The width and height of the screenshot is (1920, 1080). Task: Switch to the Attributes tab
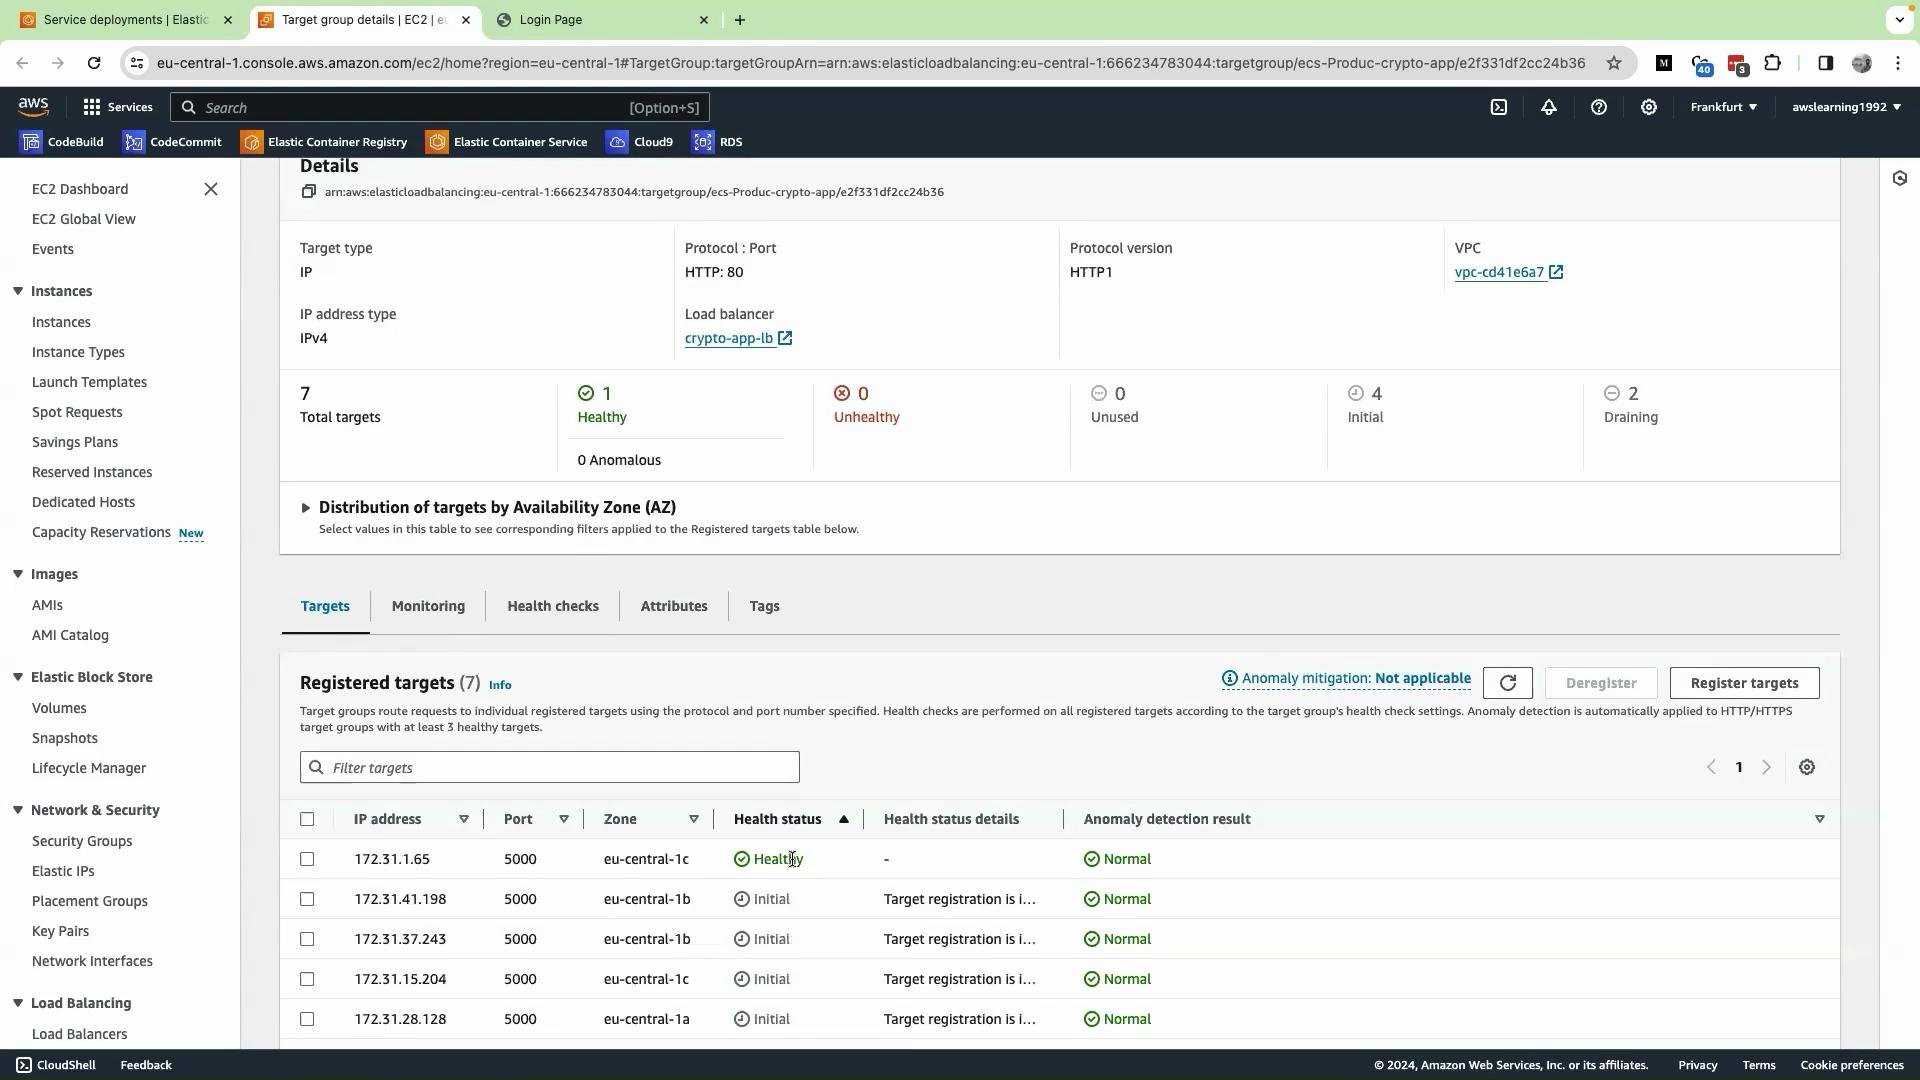[x=674, y=606]
